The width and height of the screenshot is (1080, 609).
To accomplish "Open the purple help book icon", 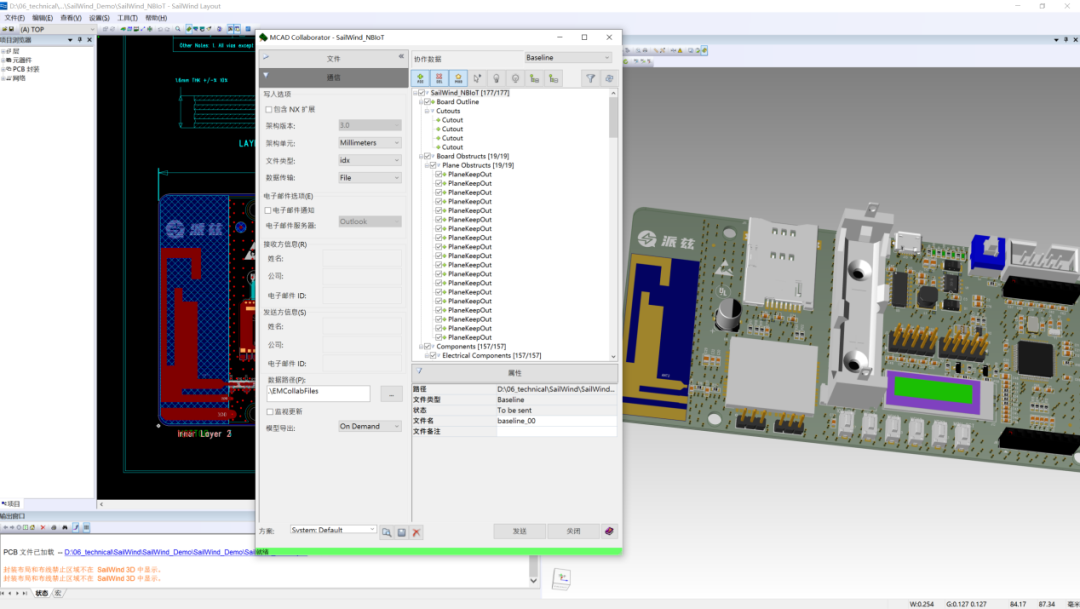I will (x=609, y=531).
